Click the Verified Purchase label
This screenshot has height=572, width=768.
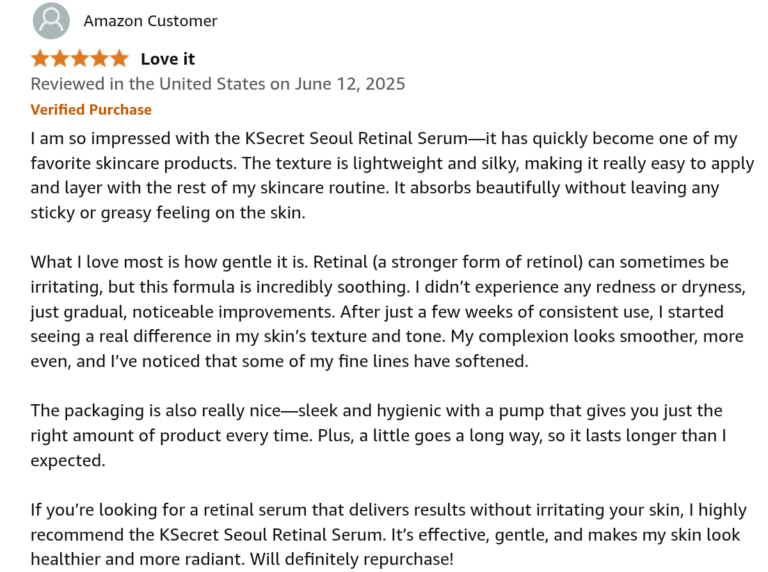[x=91, y=110]
